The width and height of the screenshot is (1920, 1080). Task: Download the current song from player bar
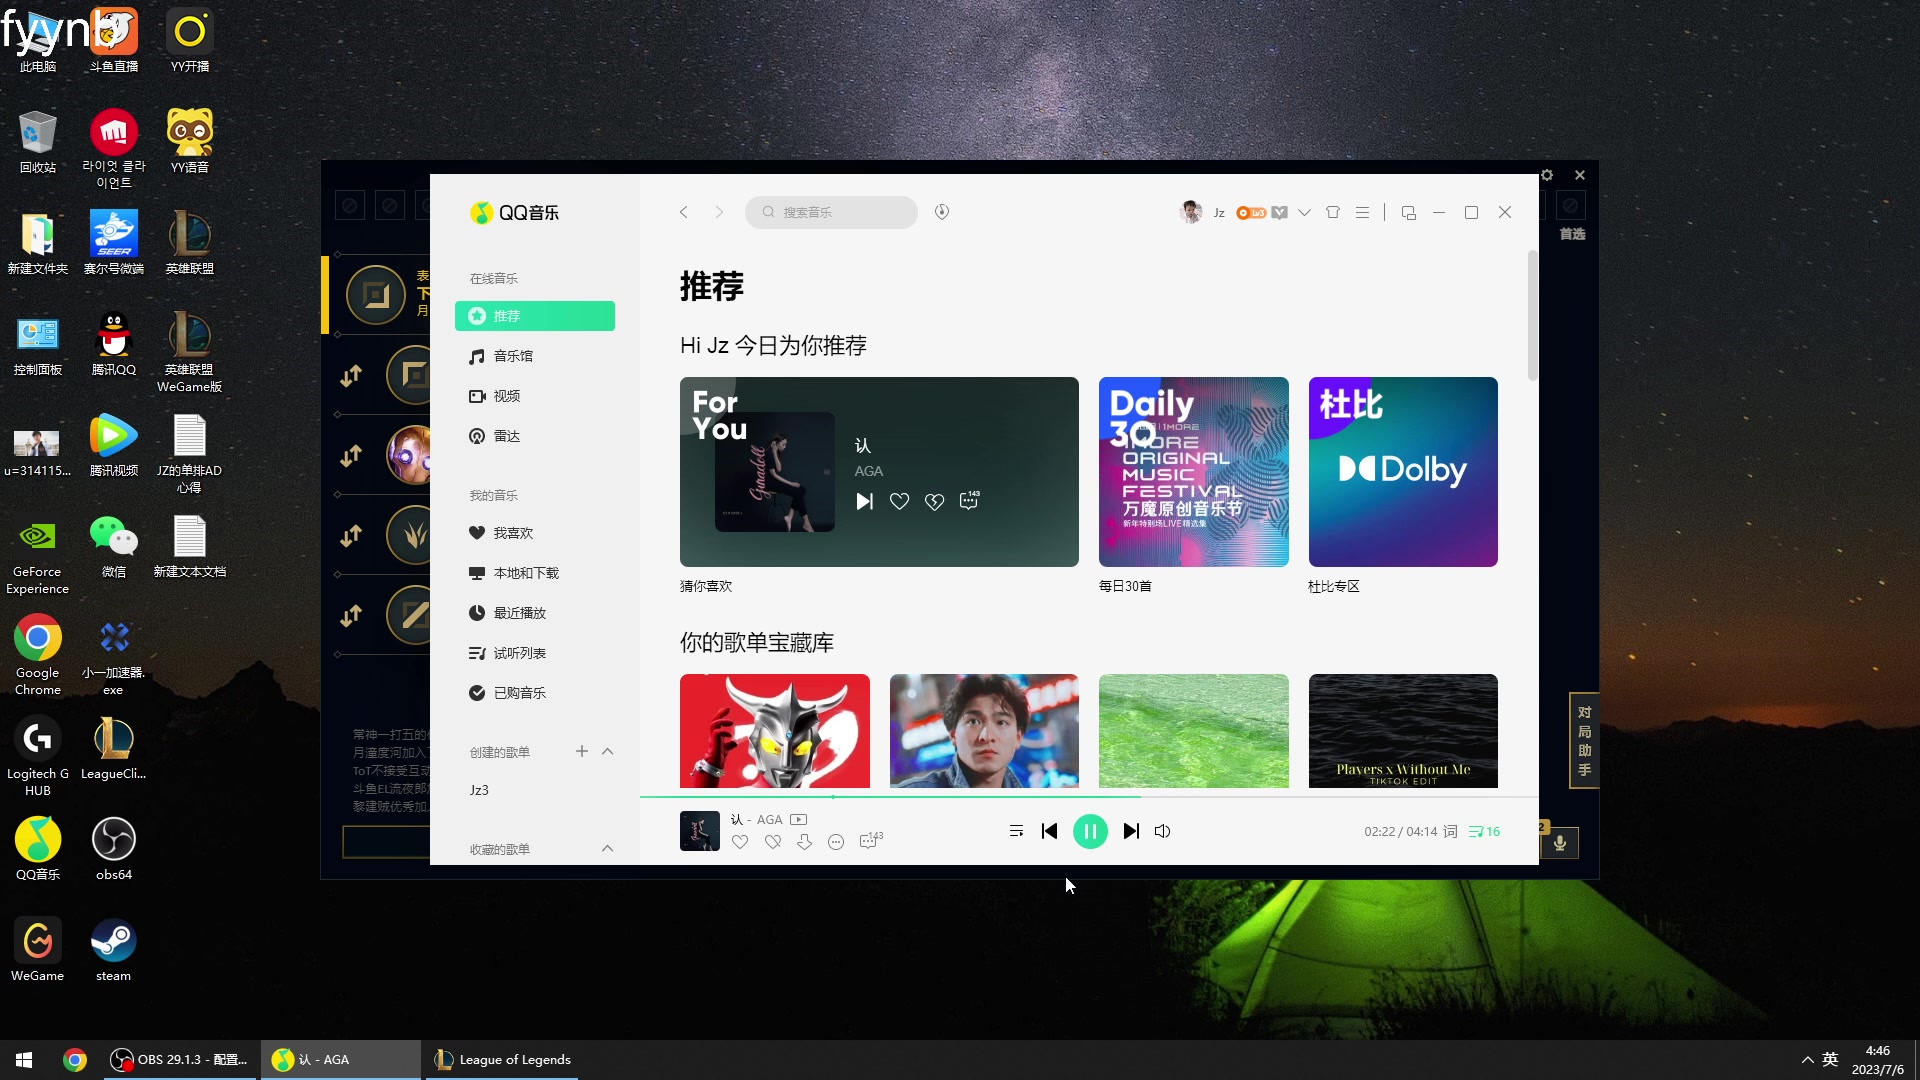click(x=804, y=842)
